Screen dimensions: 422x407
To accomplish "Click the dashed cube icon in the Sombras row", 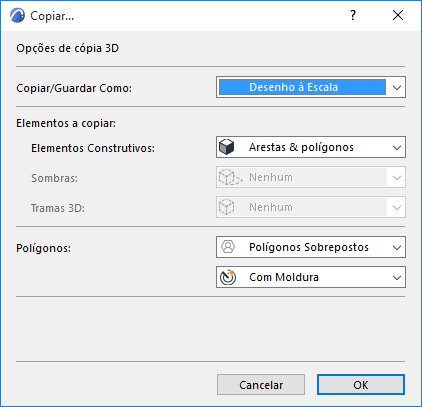I will point(230,177).
